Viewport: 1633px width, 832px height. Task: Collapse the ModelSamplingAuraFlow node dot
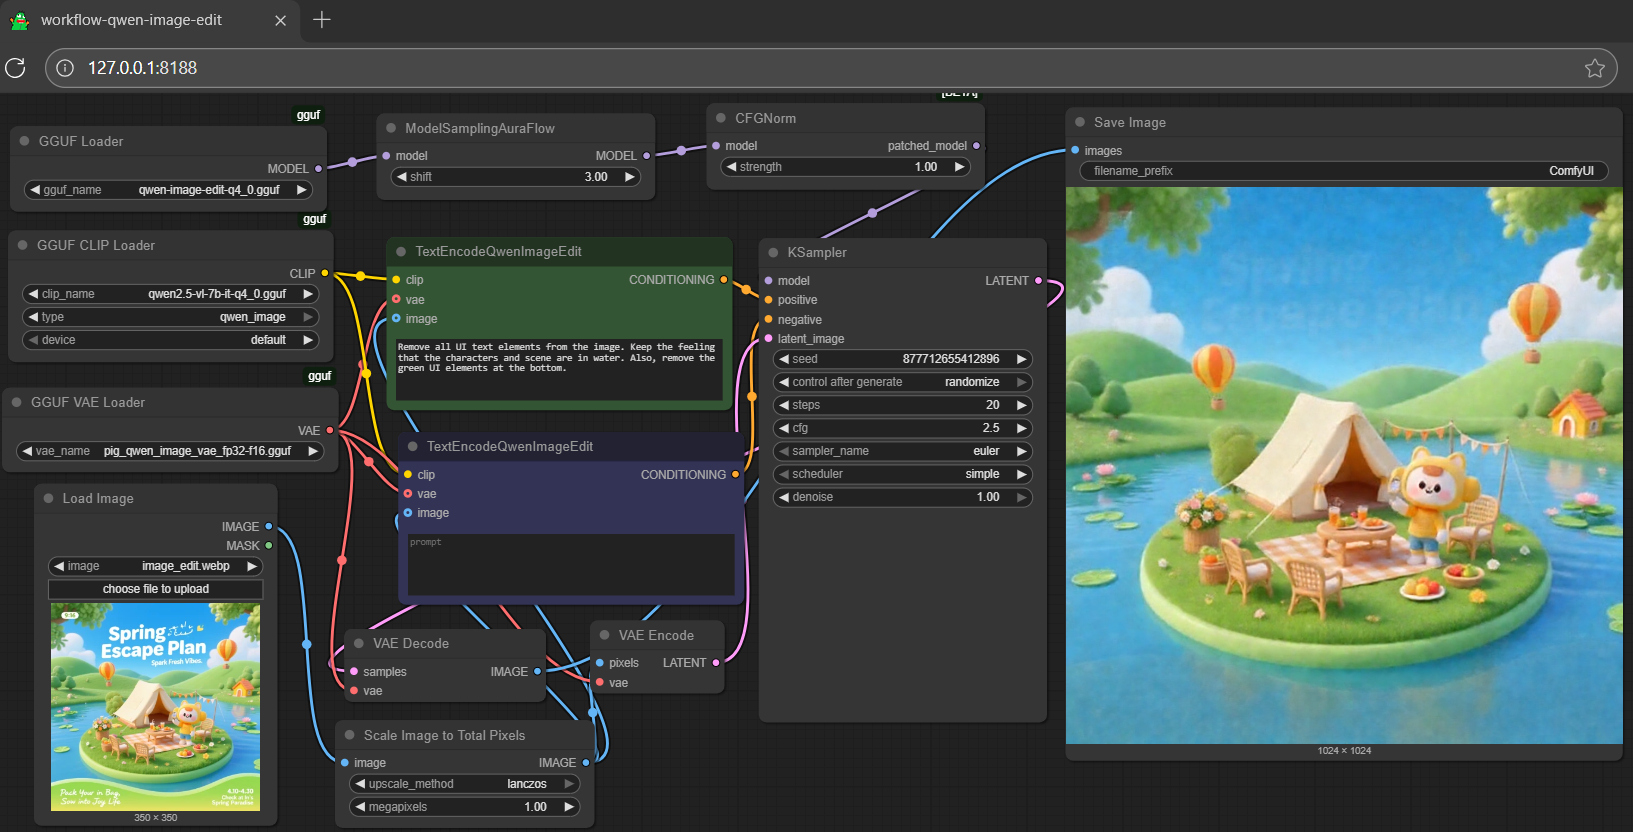point(391,128)
